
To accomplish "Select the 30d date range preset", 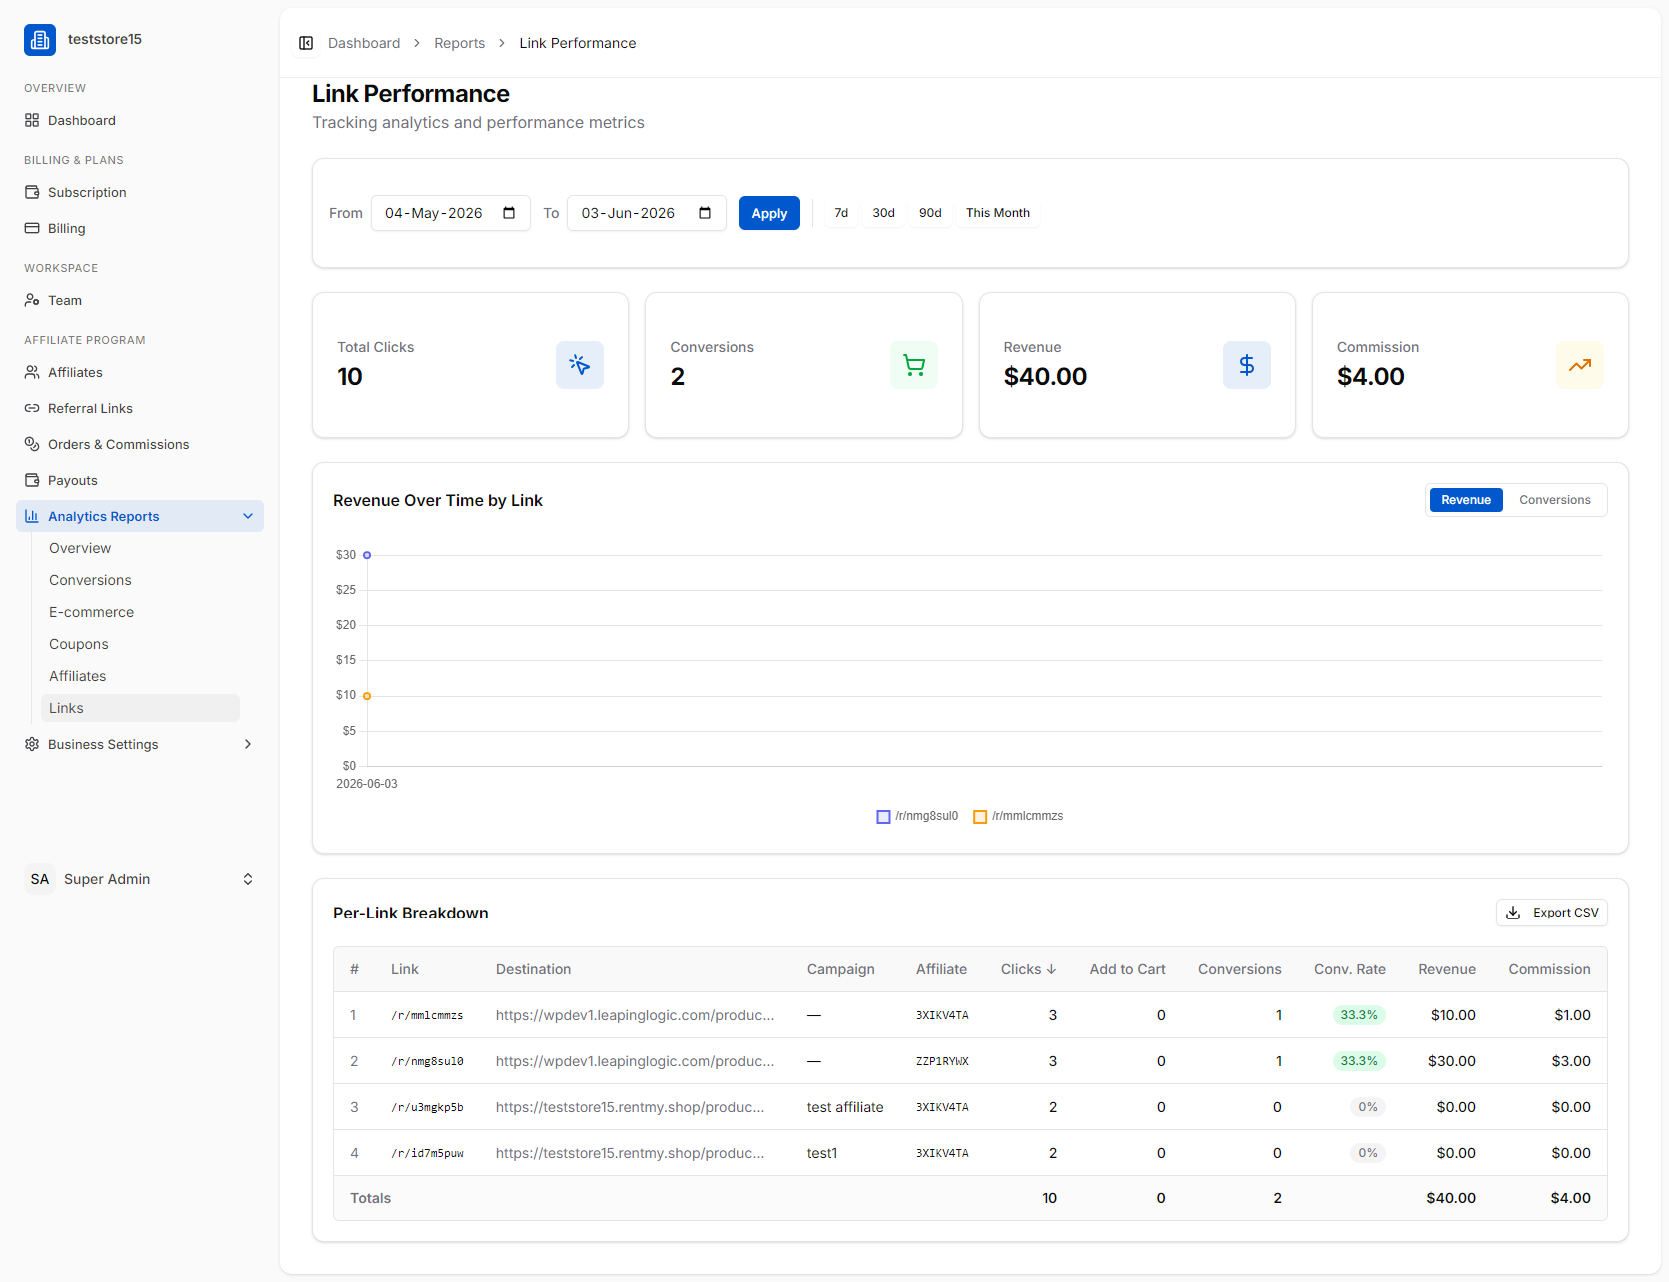I will pos(883,213).
